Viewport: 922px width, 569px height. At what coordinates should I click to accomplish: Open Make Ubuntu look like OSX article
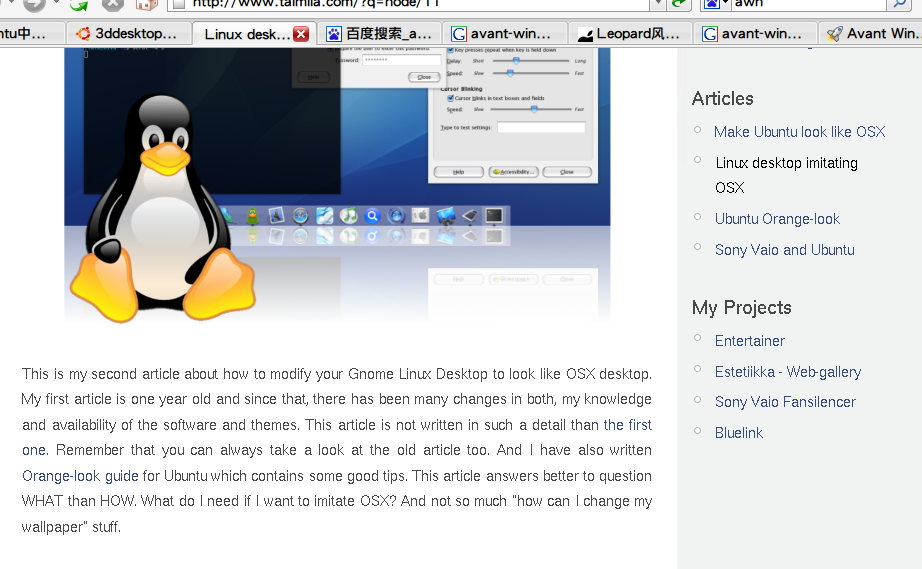point(800,132)
